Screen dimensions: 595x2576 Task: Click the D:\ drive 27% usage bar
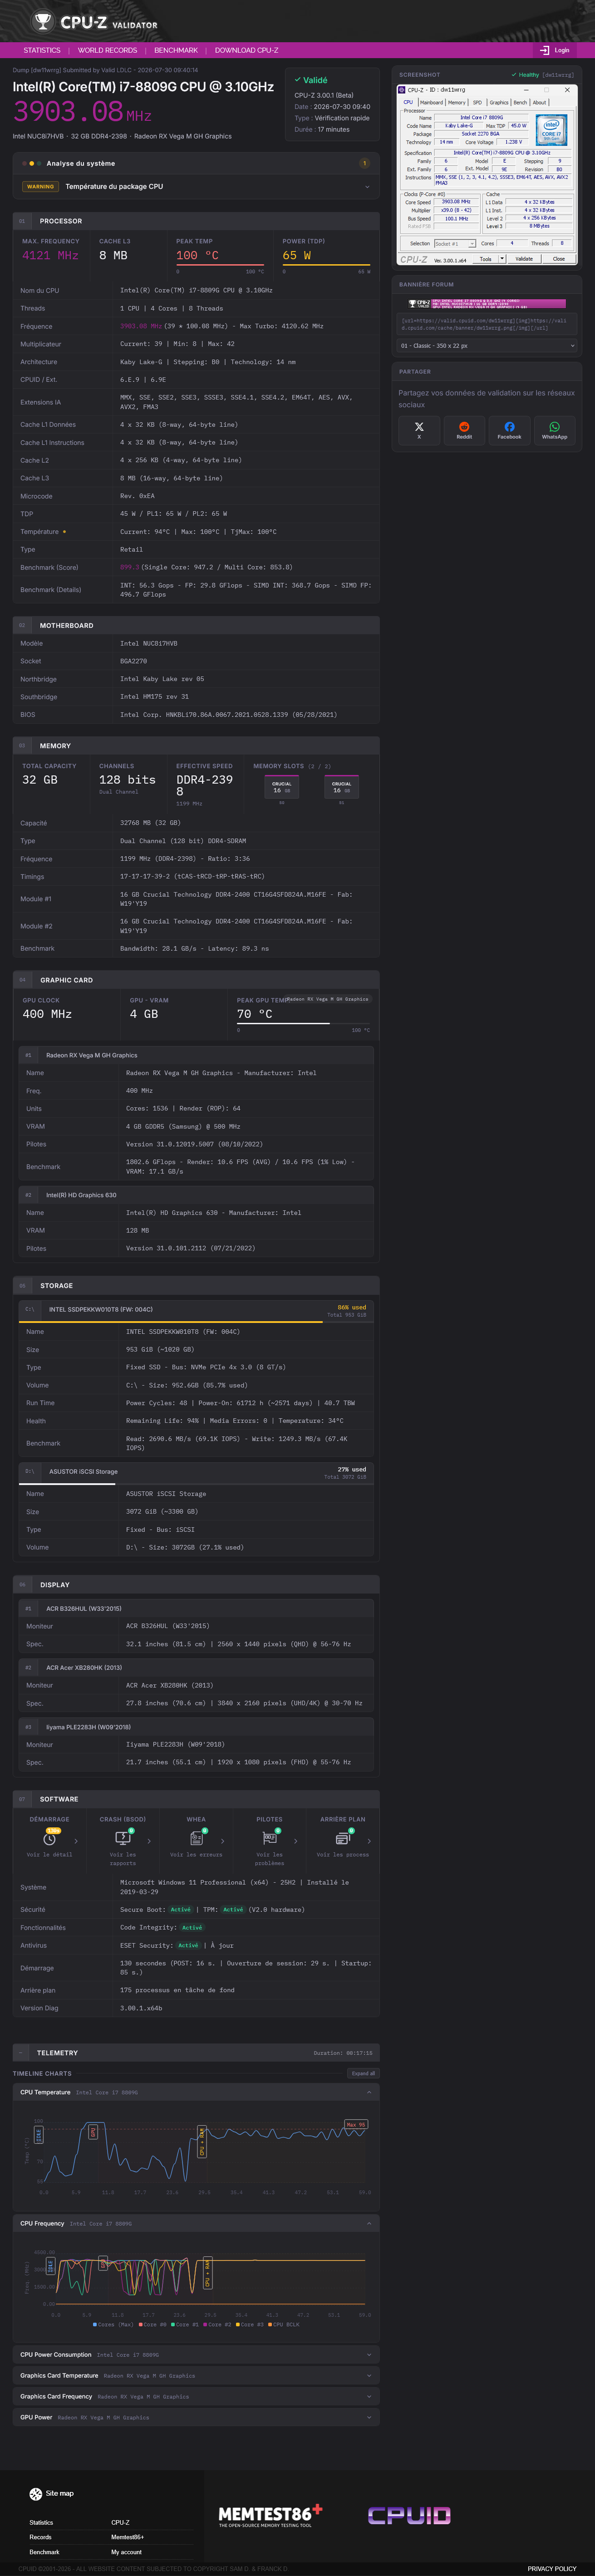point(196,1484)
